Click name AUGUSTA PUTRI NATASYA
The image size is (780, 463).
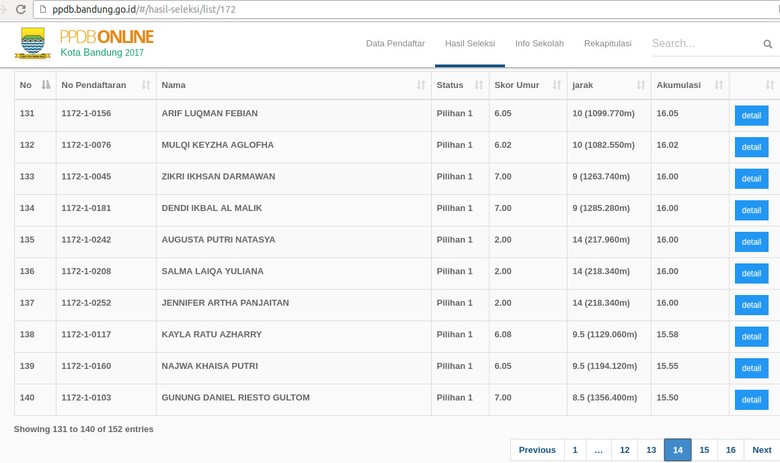point(218,240)
